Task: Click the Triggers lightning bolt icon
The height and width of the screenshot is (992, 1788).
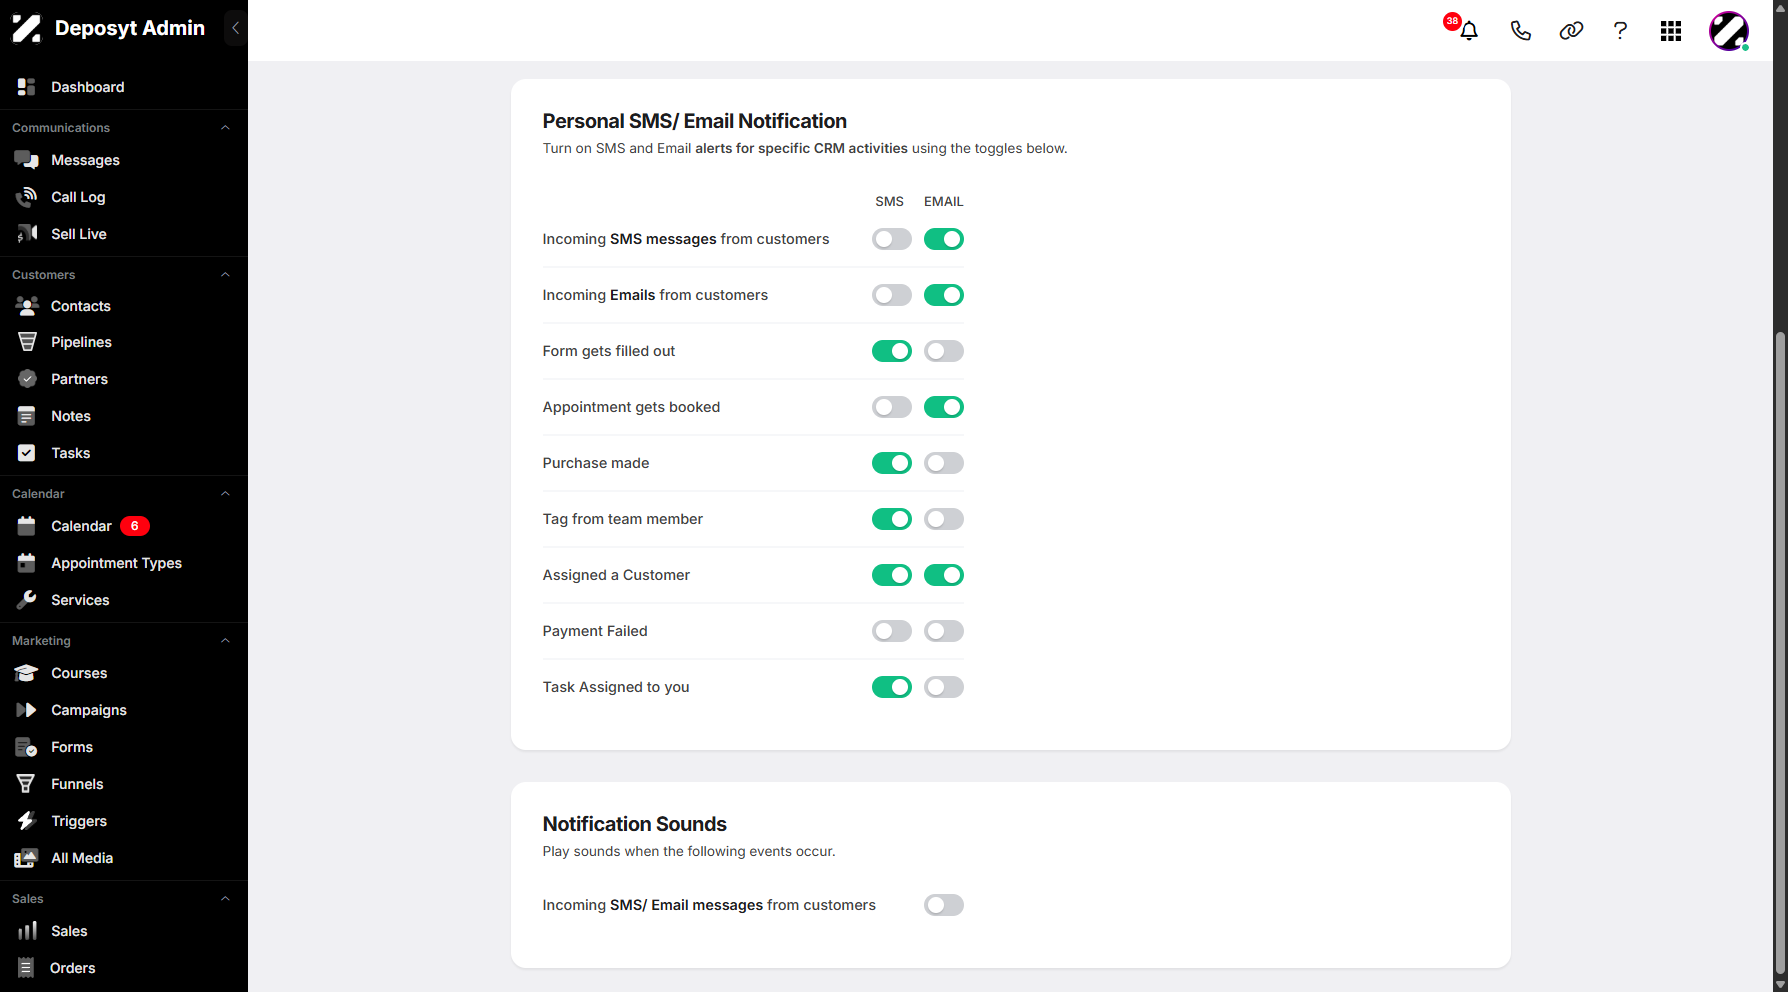Action: (27, 821)
